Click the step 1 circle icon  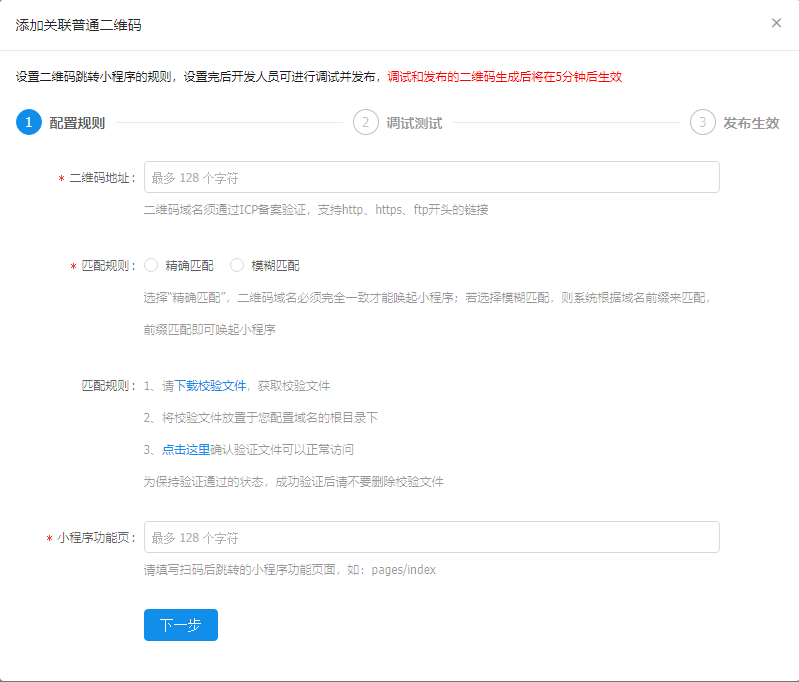click(29, 123)
